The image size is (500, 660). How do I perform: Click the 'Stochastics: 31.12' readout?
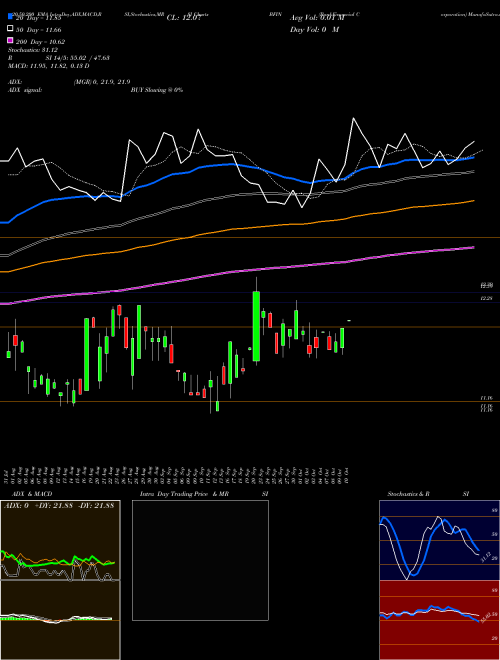coord(33,50)
